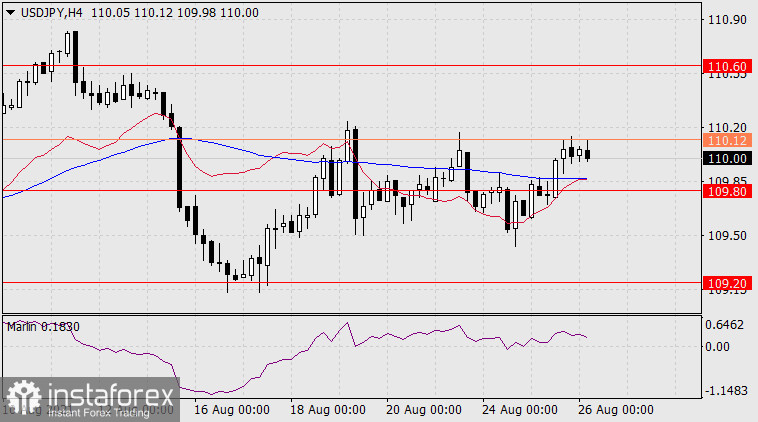Image resolution: width=758 pixels, height=422 pixels.
Task: Click the 110.90 price scale value
Action: pyautogui.click(x=727, y=20)
